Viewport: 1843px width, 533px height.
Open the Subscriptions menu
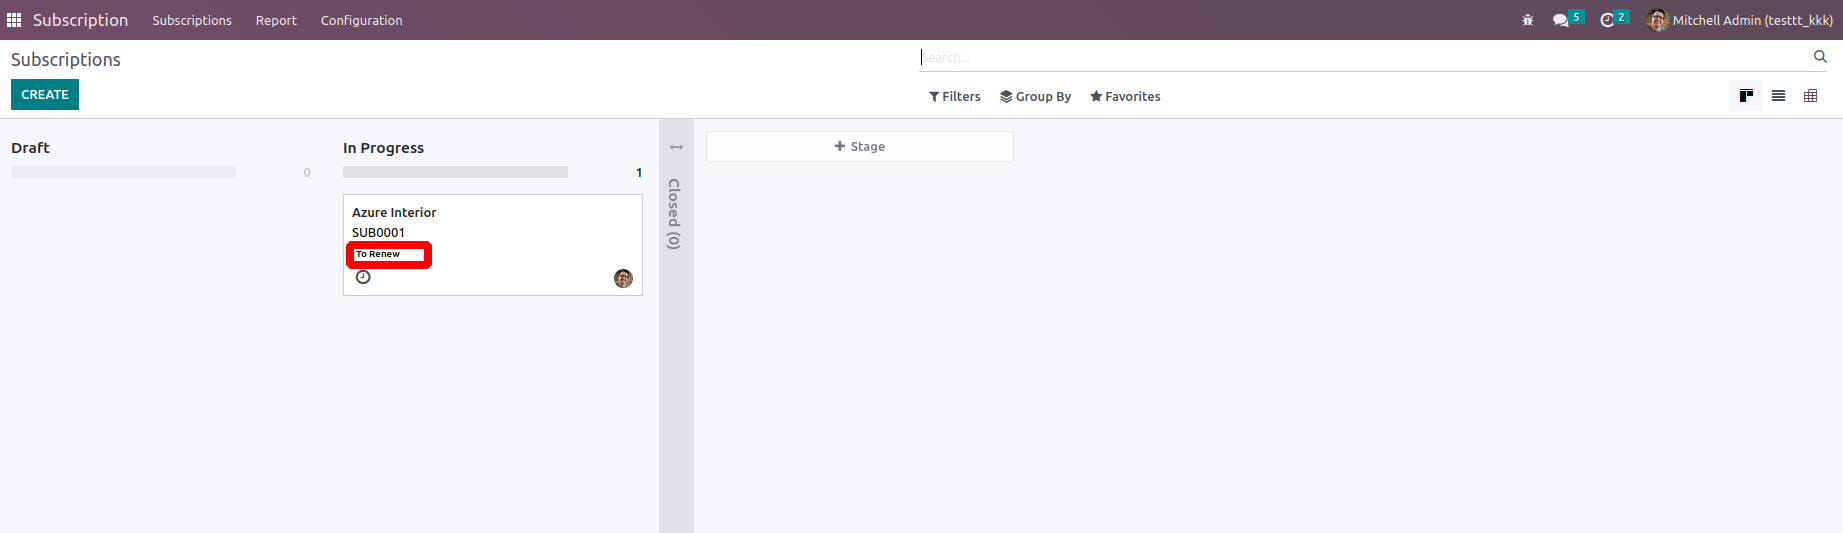[192, 20]
